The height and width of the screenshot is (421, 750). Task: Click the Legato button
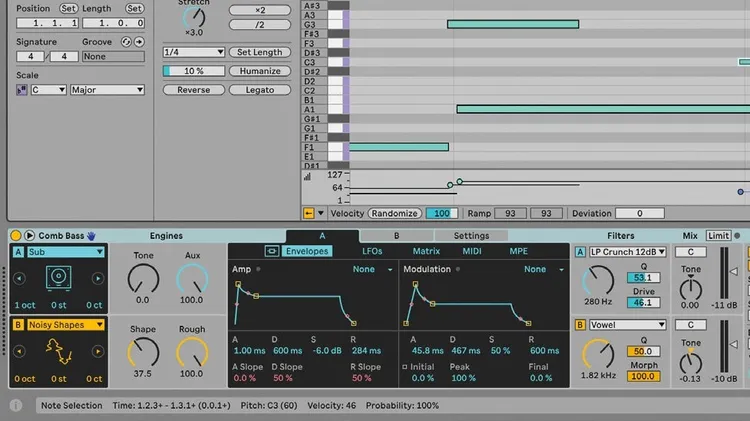click(x=260, y=90)
